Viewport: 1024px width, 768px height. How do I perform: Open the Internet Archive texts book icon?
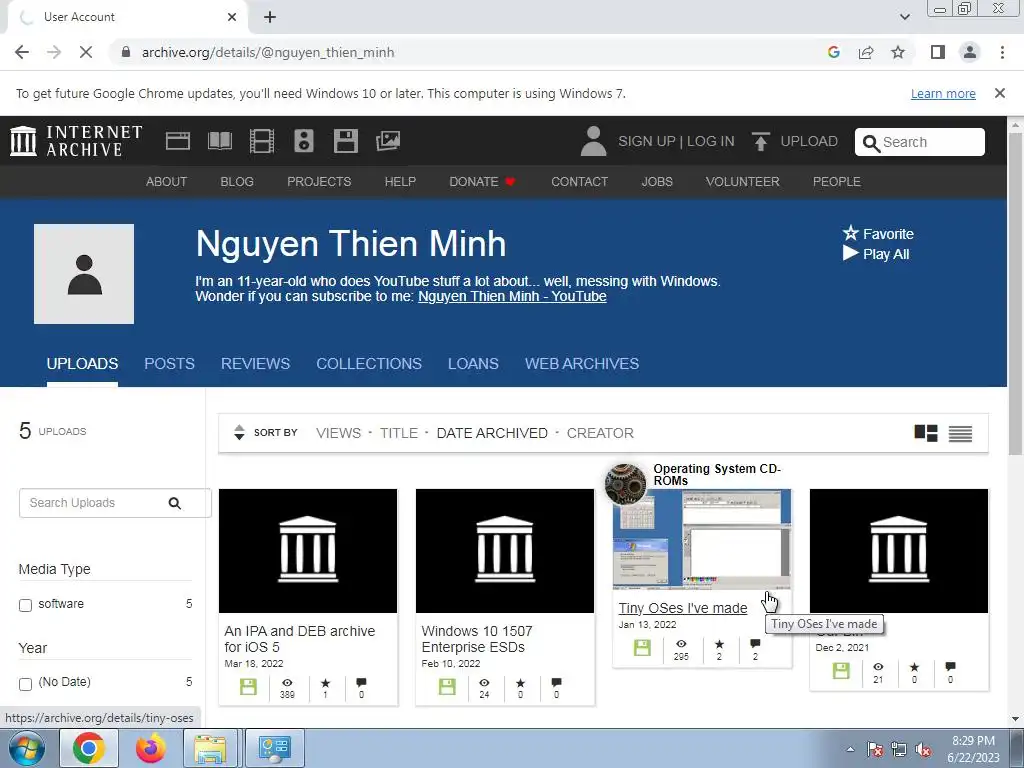click(x=219, y=141)
